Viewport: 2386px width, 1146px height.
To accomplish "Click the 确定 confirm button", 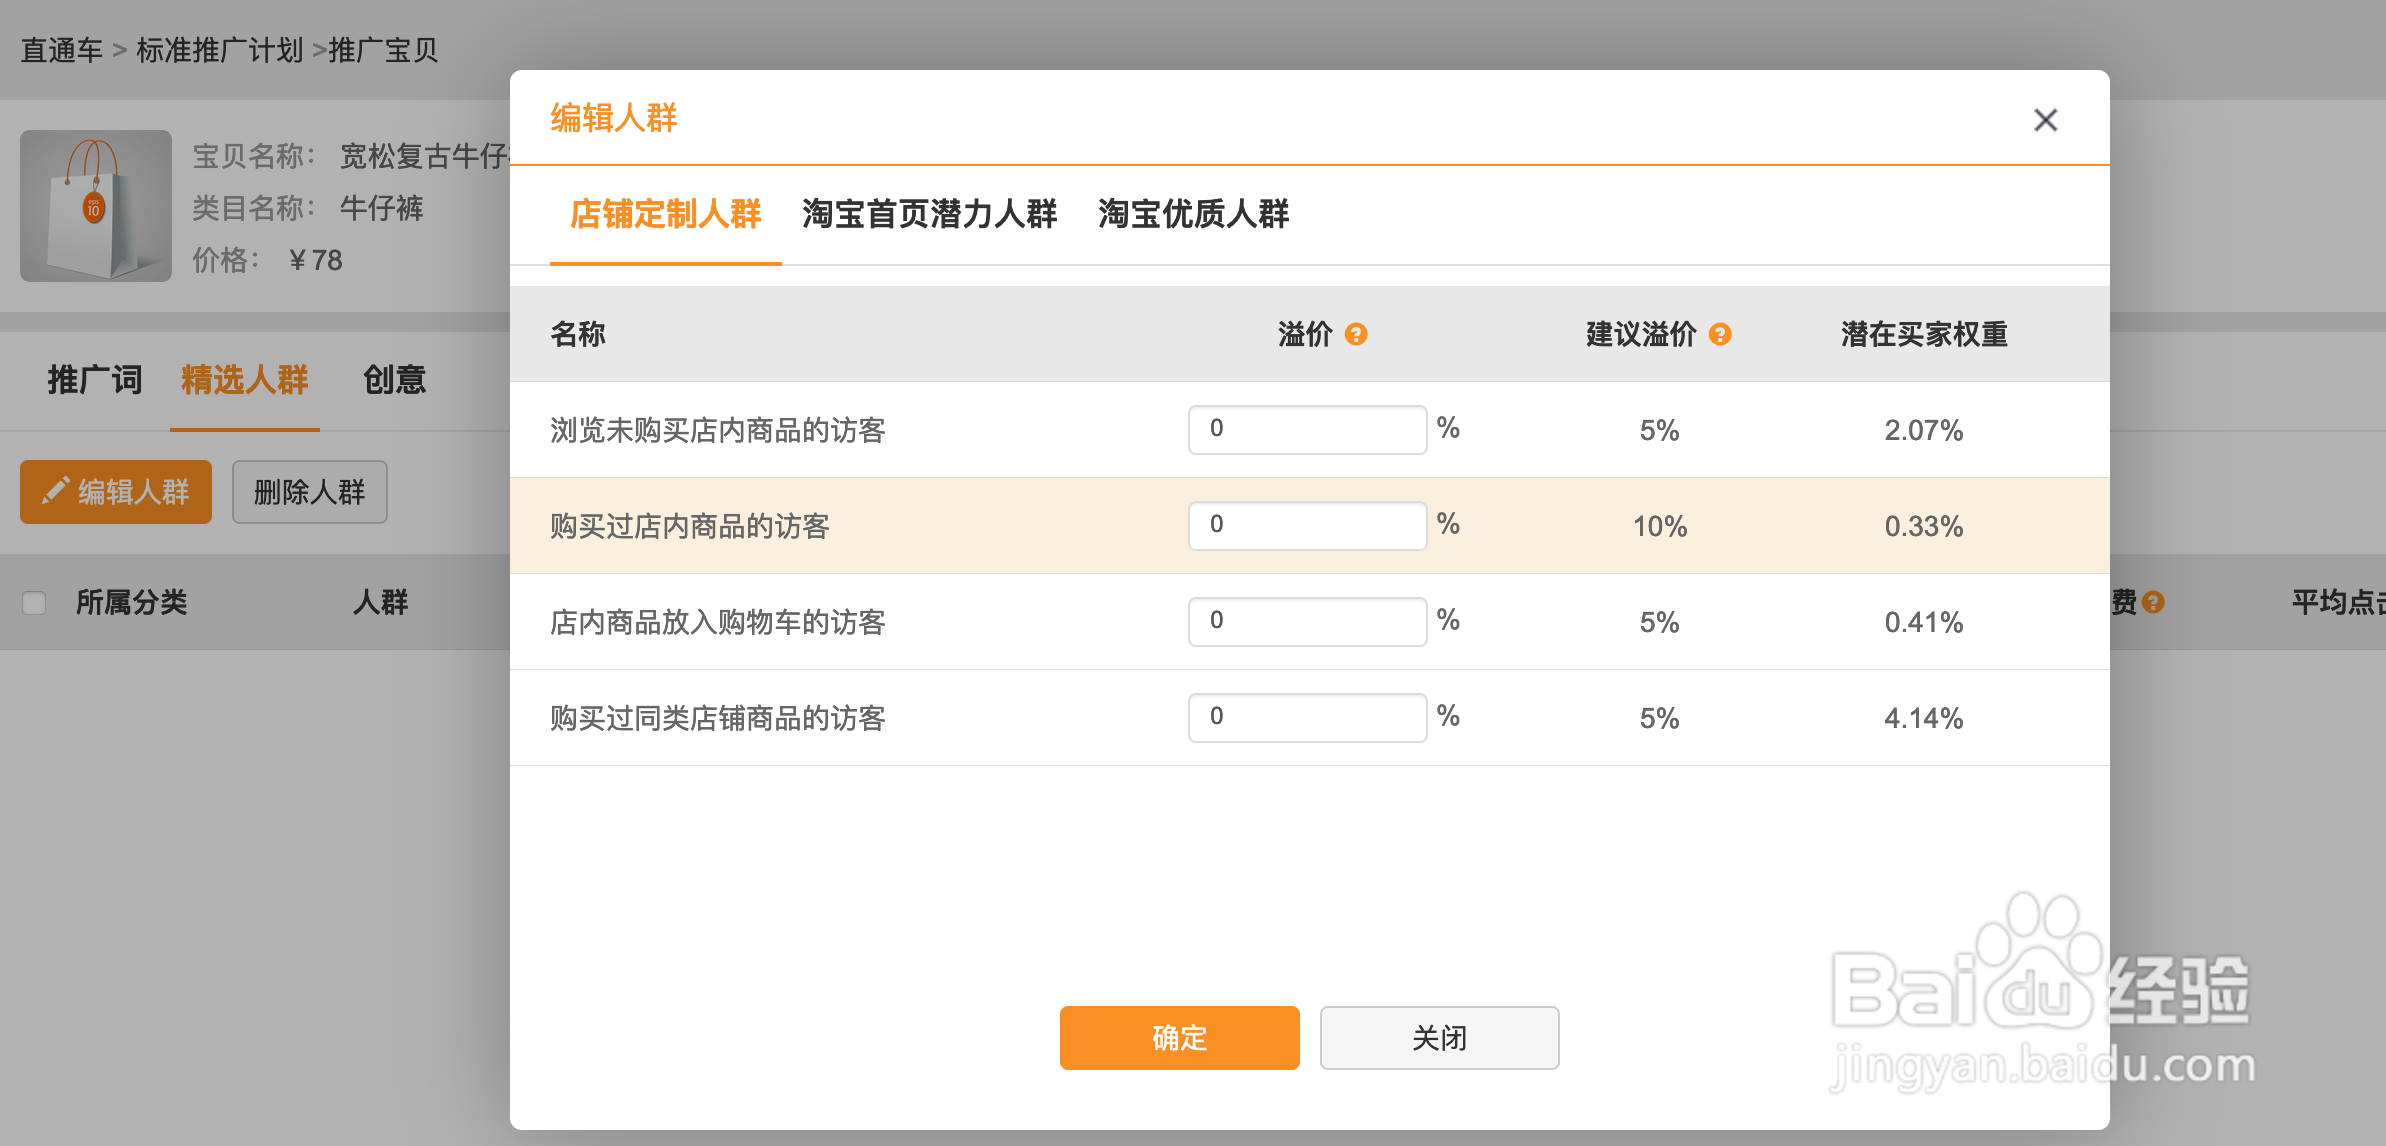I will (1178, 1038).
